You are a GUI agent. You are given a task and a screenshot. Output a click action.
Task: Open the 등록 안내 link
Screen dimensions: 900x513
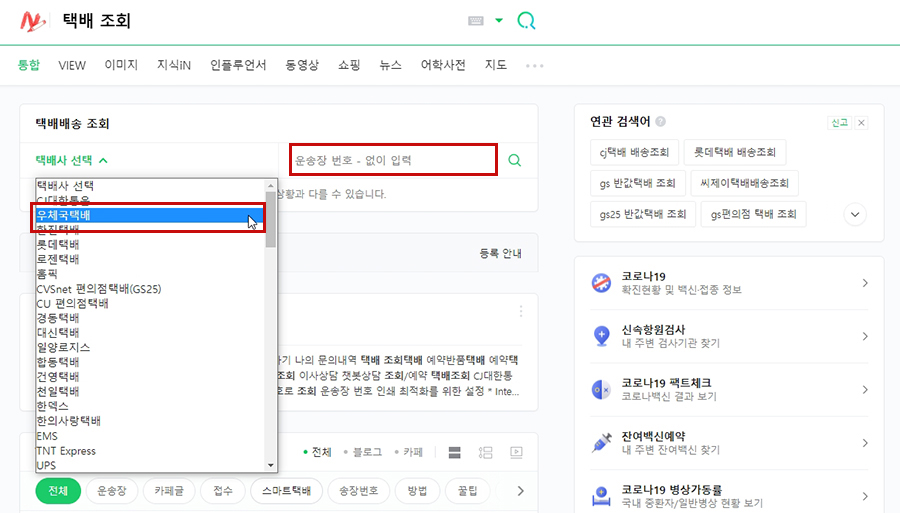(501, 253)
